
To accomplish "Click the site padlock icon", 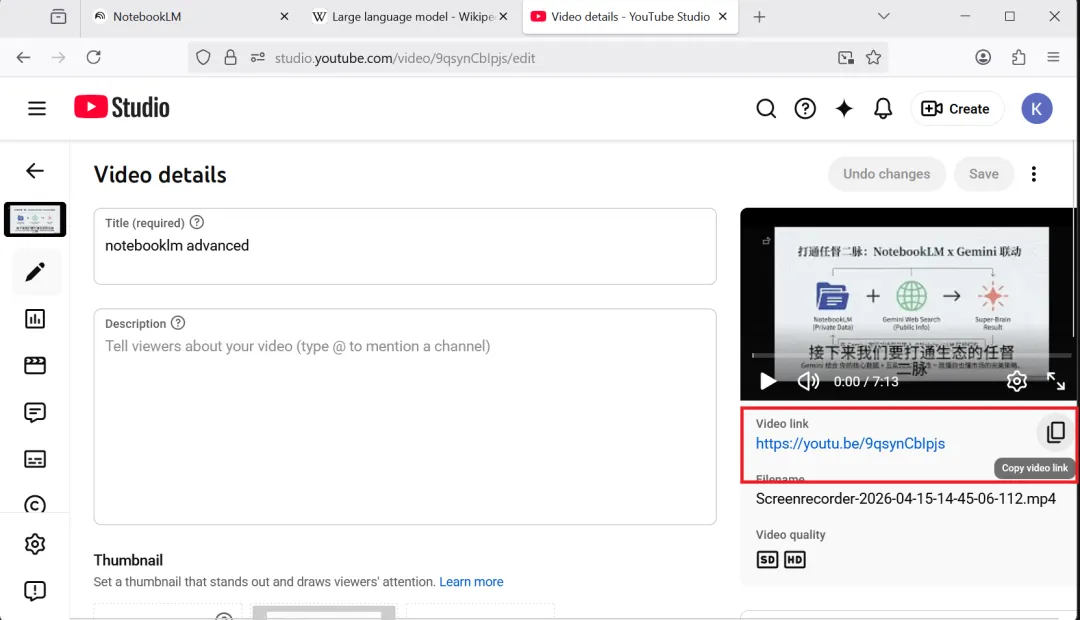I will click(231, 58).
